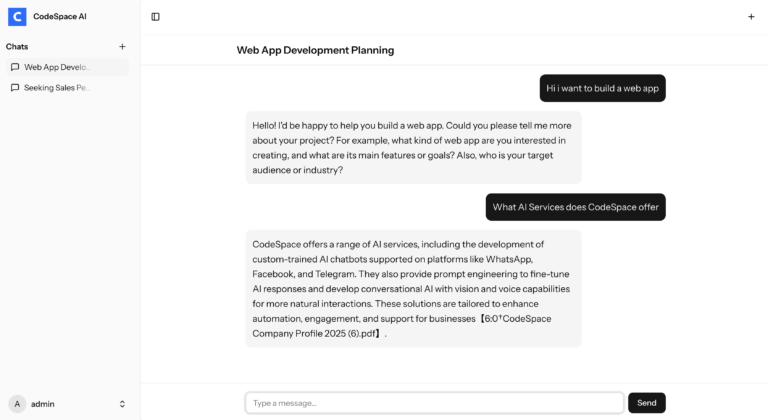
Task: Click the chat bubble icon beside Web App Develo...
Action: 15,67
